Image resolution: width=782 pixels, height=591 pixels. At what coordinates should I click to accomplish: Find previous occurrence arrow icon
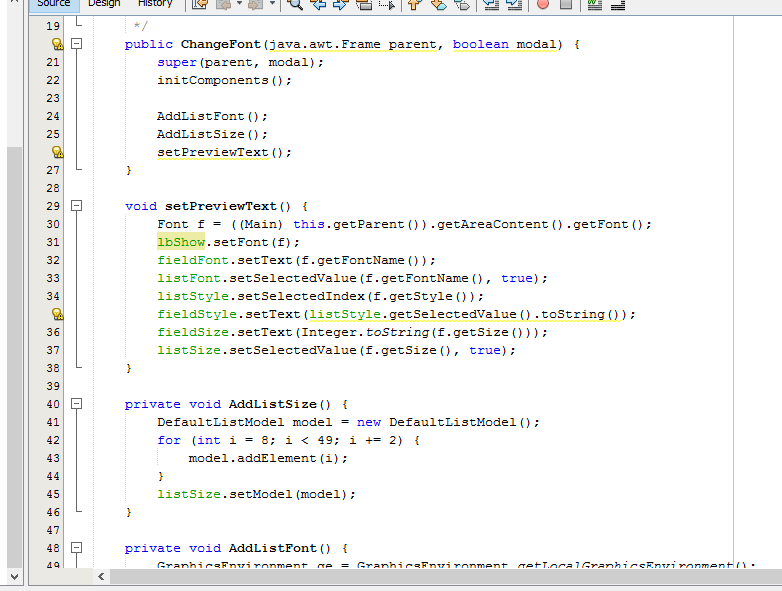[318, 4]
